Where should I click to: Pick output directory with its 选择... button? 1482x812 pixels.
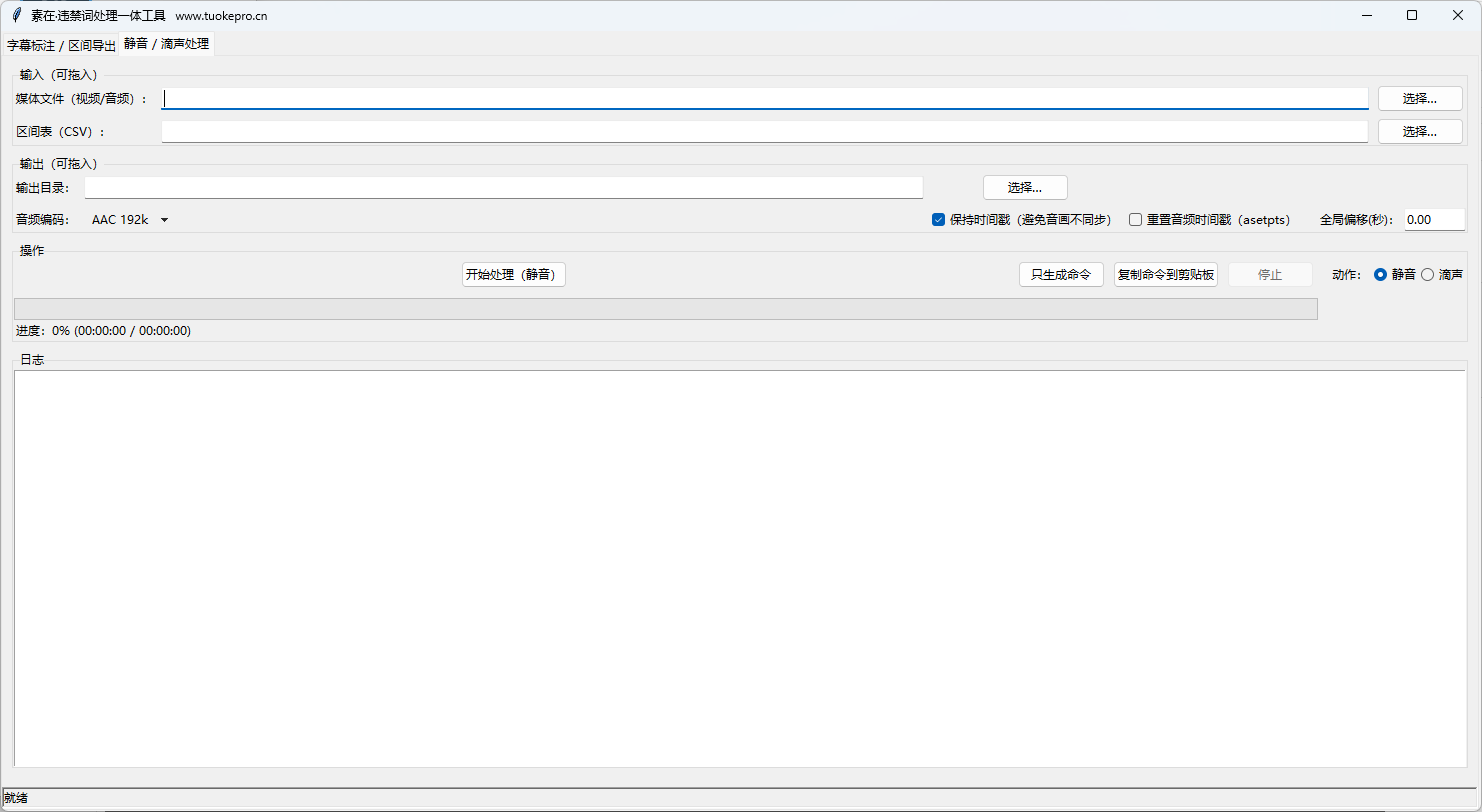1025,187
